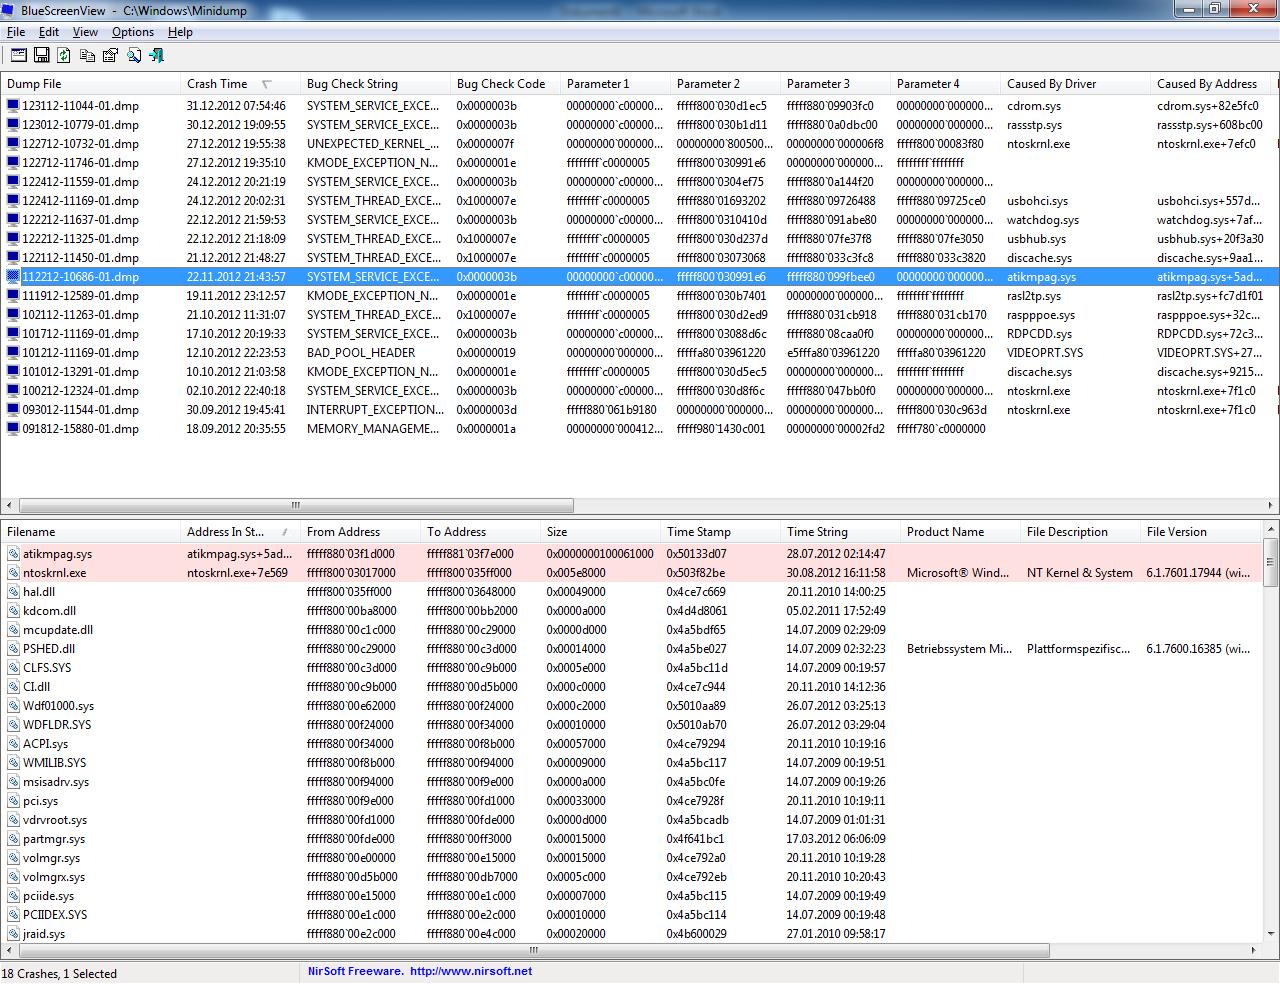Click cdrom.sys in Caused By Driver

tap(1034, 106)
